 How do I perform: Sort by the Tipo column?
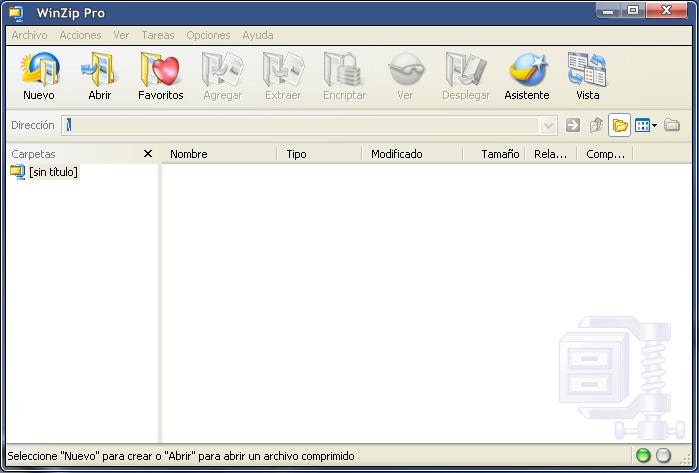tap(319, 154)
